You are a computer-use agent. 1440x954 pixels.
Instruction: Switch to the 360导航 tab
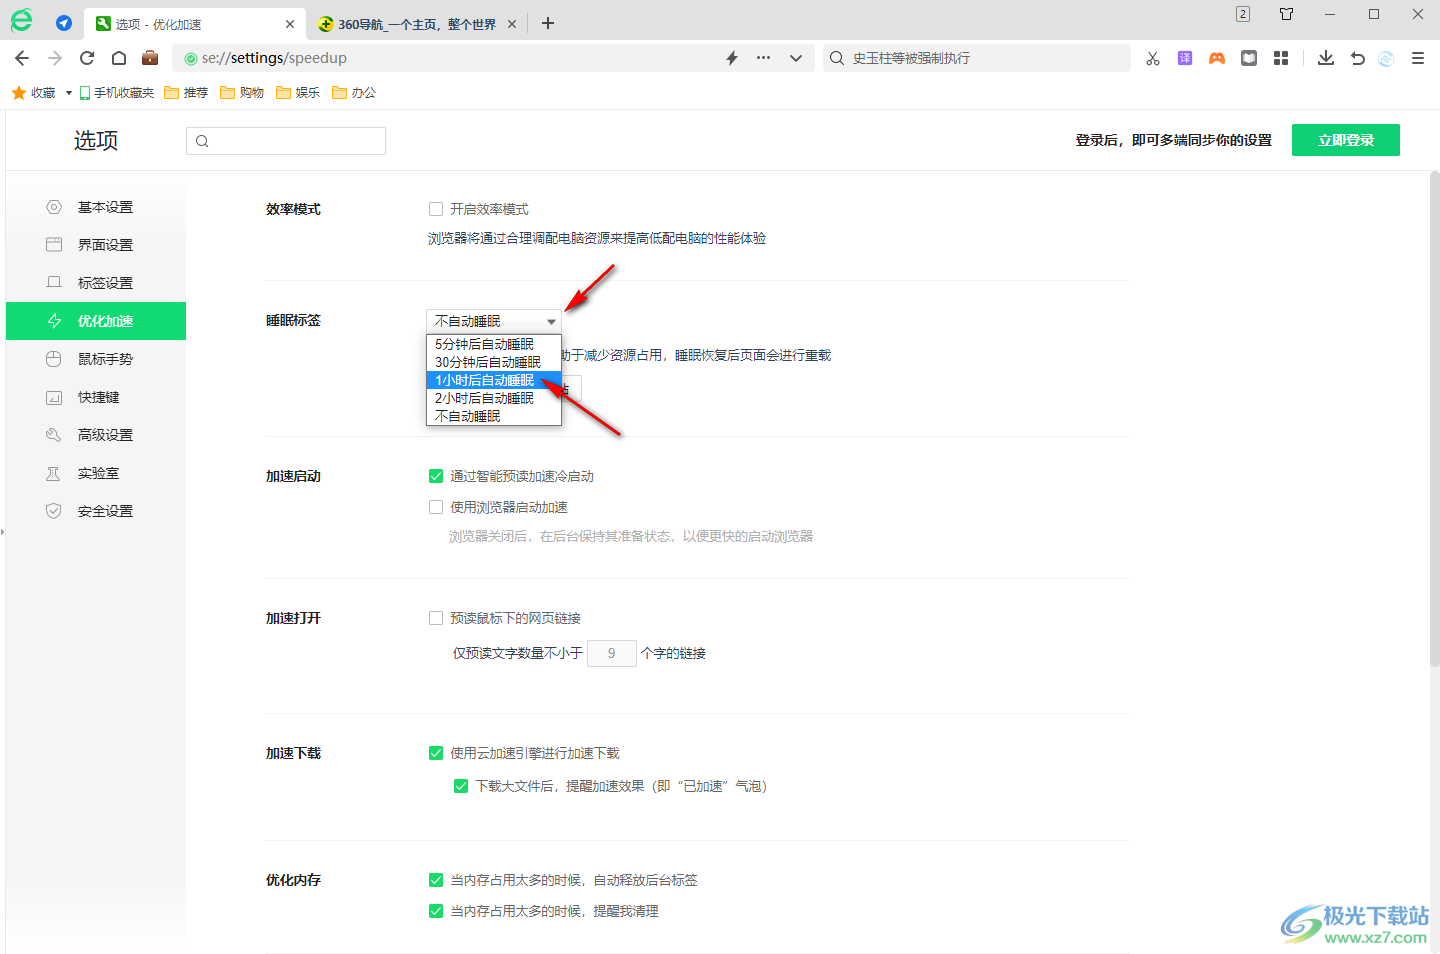pyautogui.click(x=418, y=24)
